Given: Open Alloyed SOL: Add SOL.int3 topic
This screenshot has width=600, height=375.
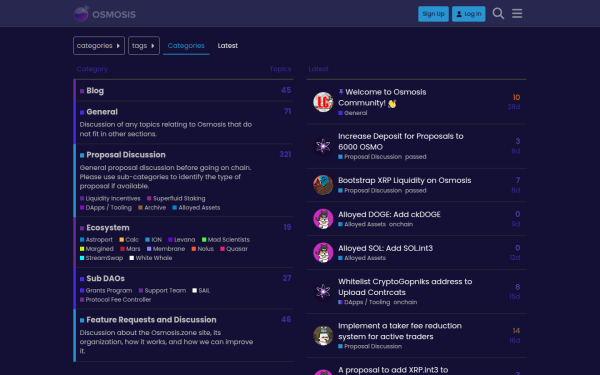Looking at the screenshot, I should (x=385, y=248).
